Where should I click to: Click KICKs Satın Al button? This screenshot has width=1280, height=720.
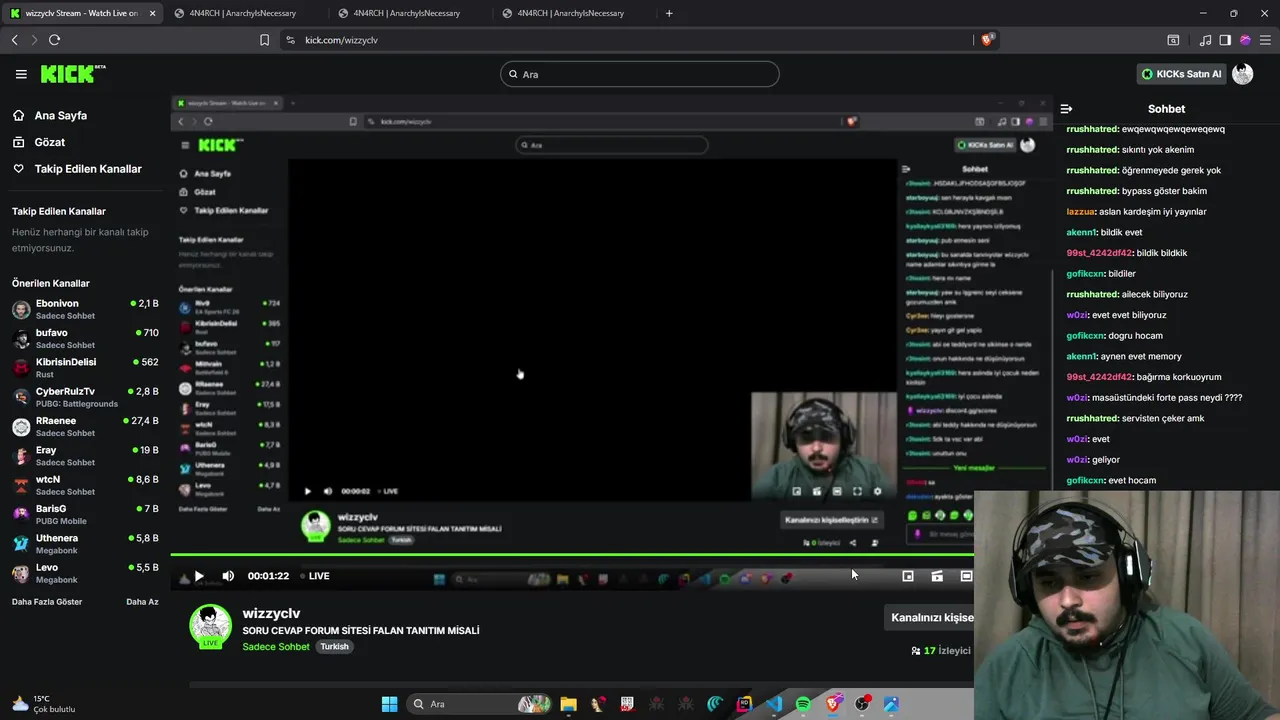point(1181,74)
